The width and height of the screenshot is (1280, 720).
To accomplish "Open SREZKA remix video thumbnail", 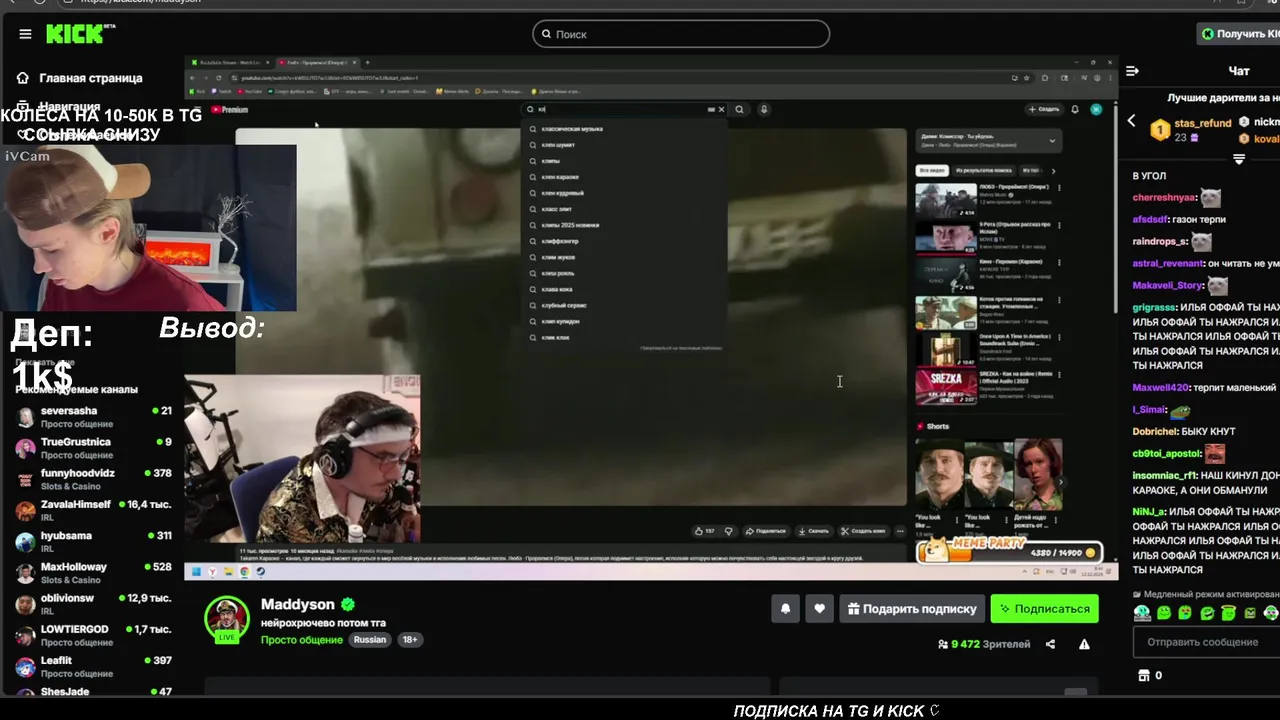I will click(946, 387).
